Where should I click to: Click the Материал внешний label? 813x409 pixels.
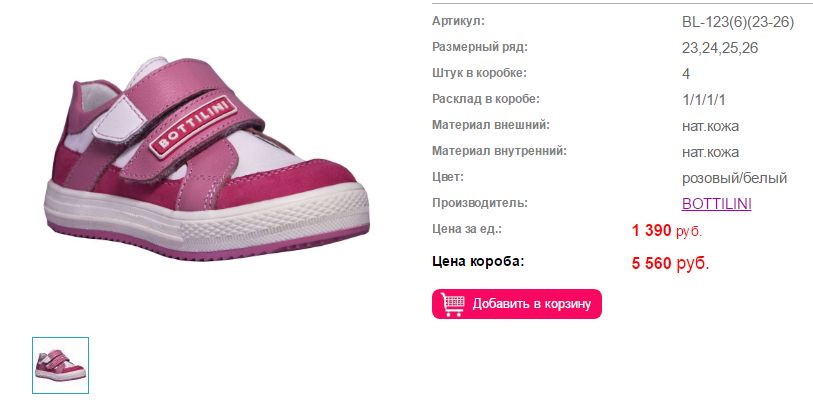pyautogui.click(x=490, y=125)
